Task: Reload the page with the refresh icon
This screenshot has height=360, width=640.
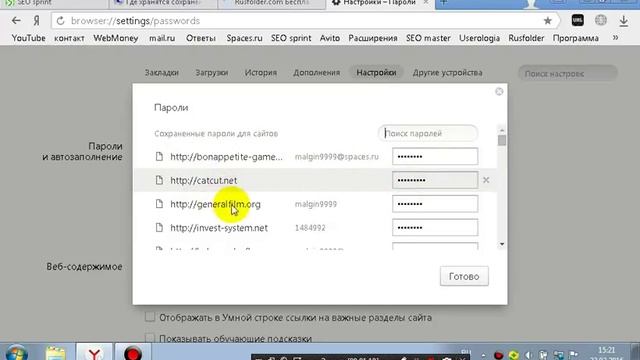Action: pyautogui.click(x=60, y=21)
